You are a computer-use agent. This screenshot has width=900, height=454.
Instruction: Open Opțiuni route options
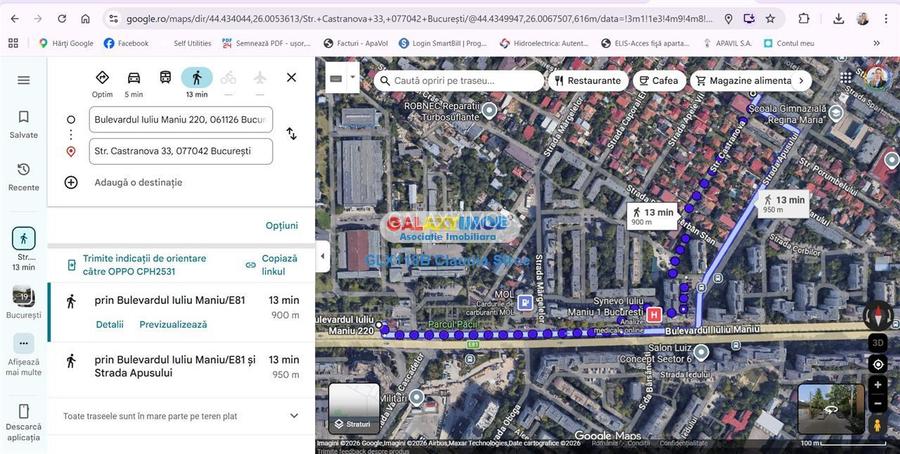(x=282, y=226)
